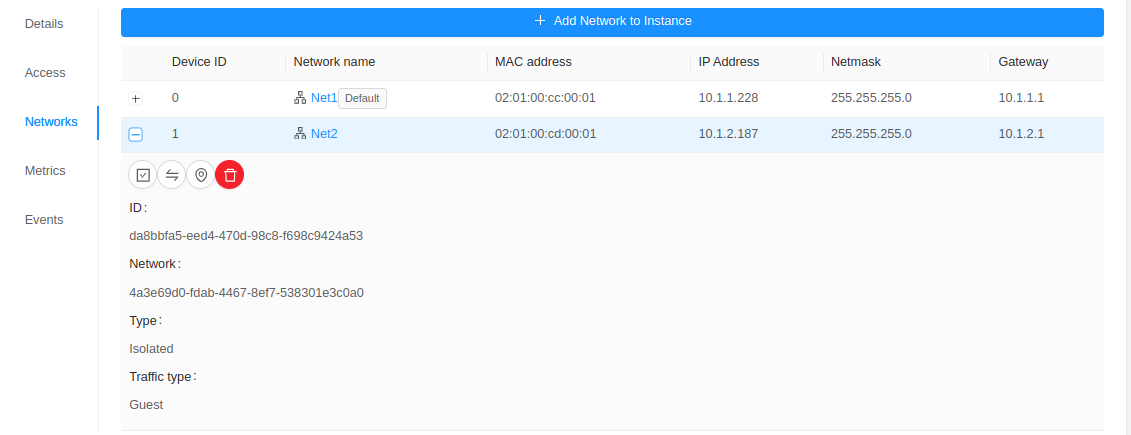Collapse the Device ID 1 row

(136, 135)
